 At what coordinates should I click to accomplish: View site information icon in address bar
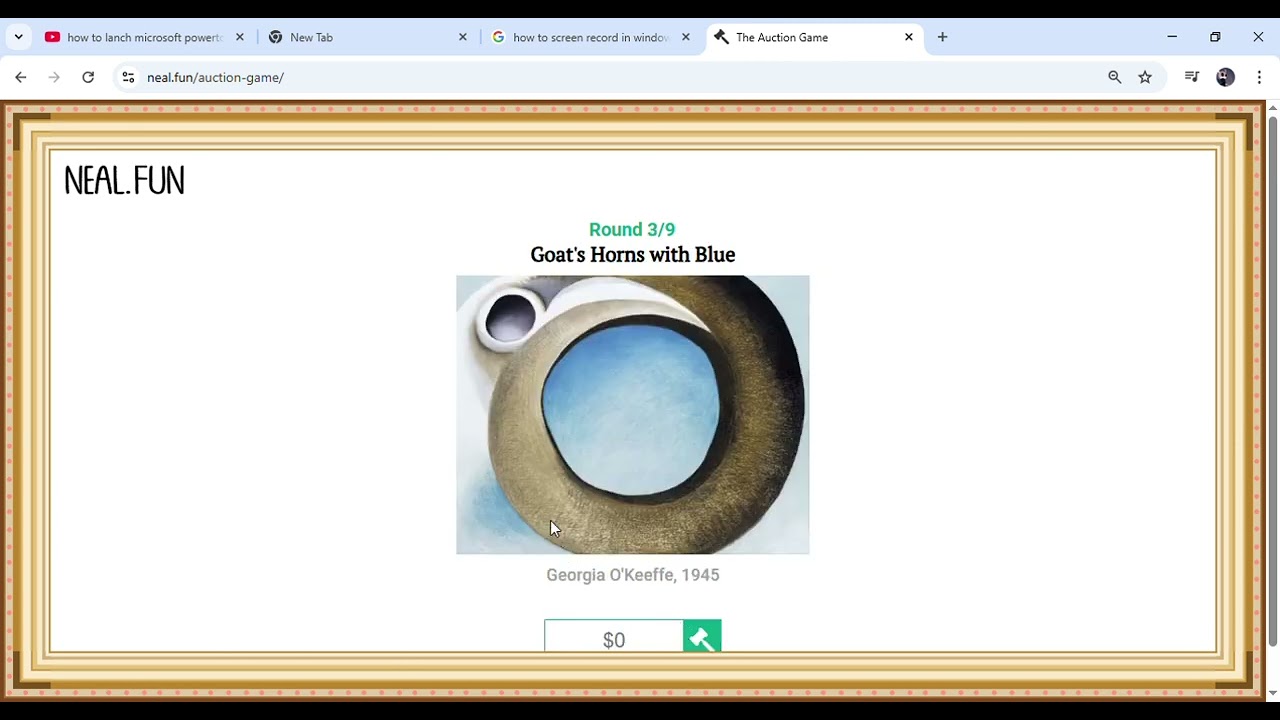tap(128, 77)
